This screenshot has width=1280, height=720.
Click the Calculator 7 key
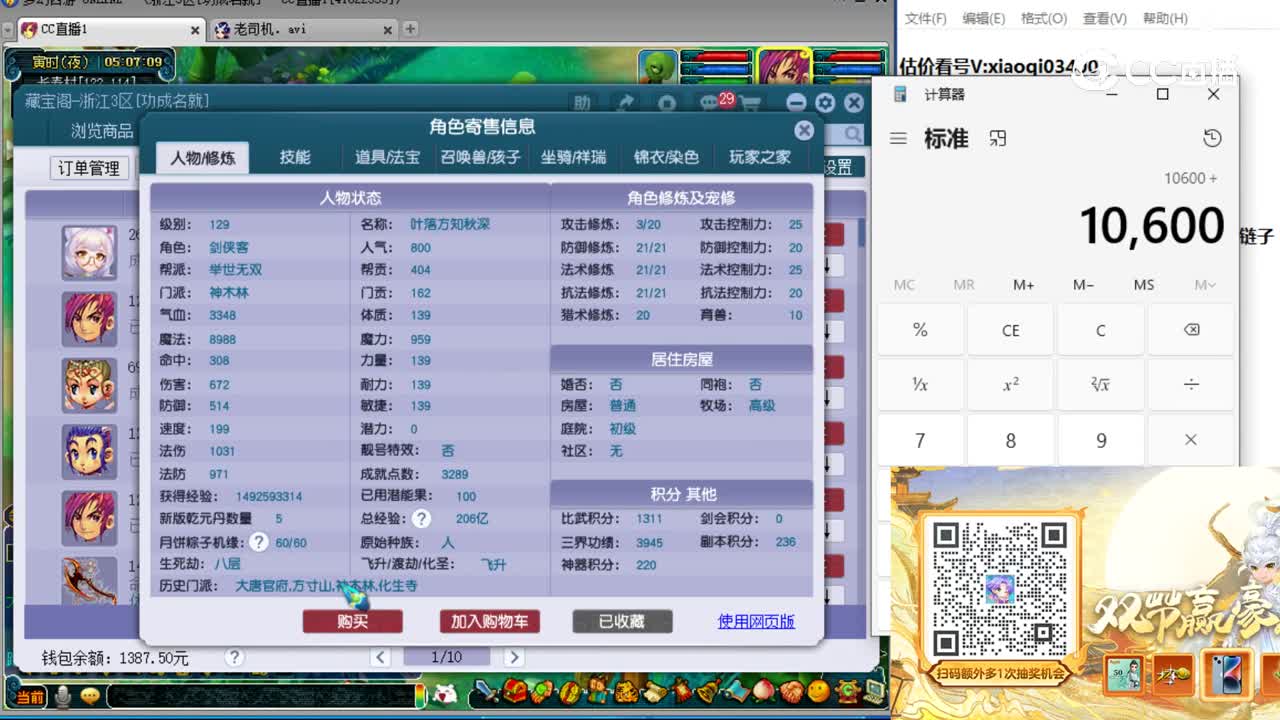(921, 440)
